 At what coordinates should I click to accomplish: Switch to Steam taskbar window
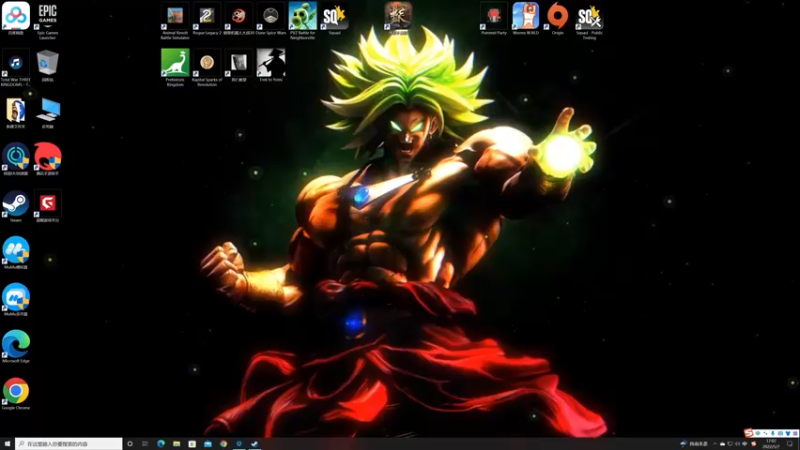pos(254,444)
